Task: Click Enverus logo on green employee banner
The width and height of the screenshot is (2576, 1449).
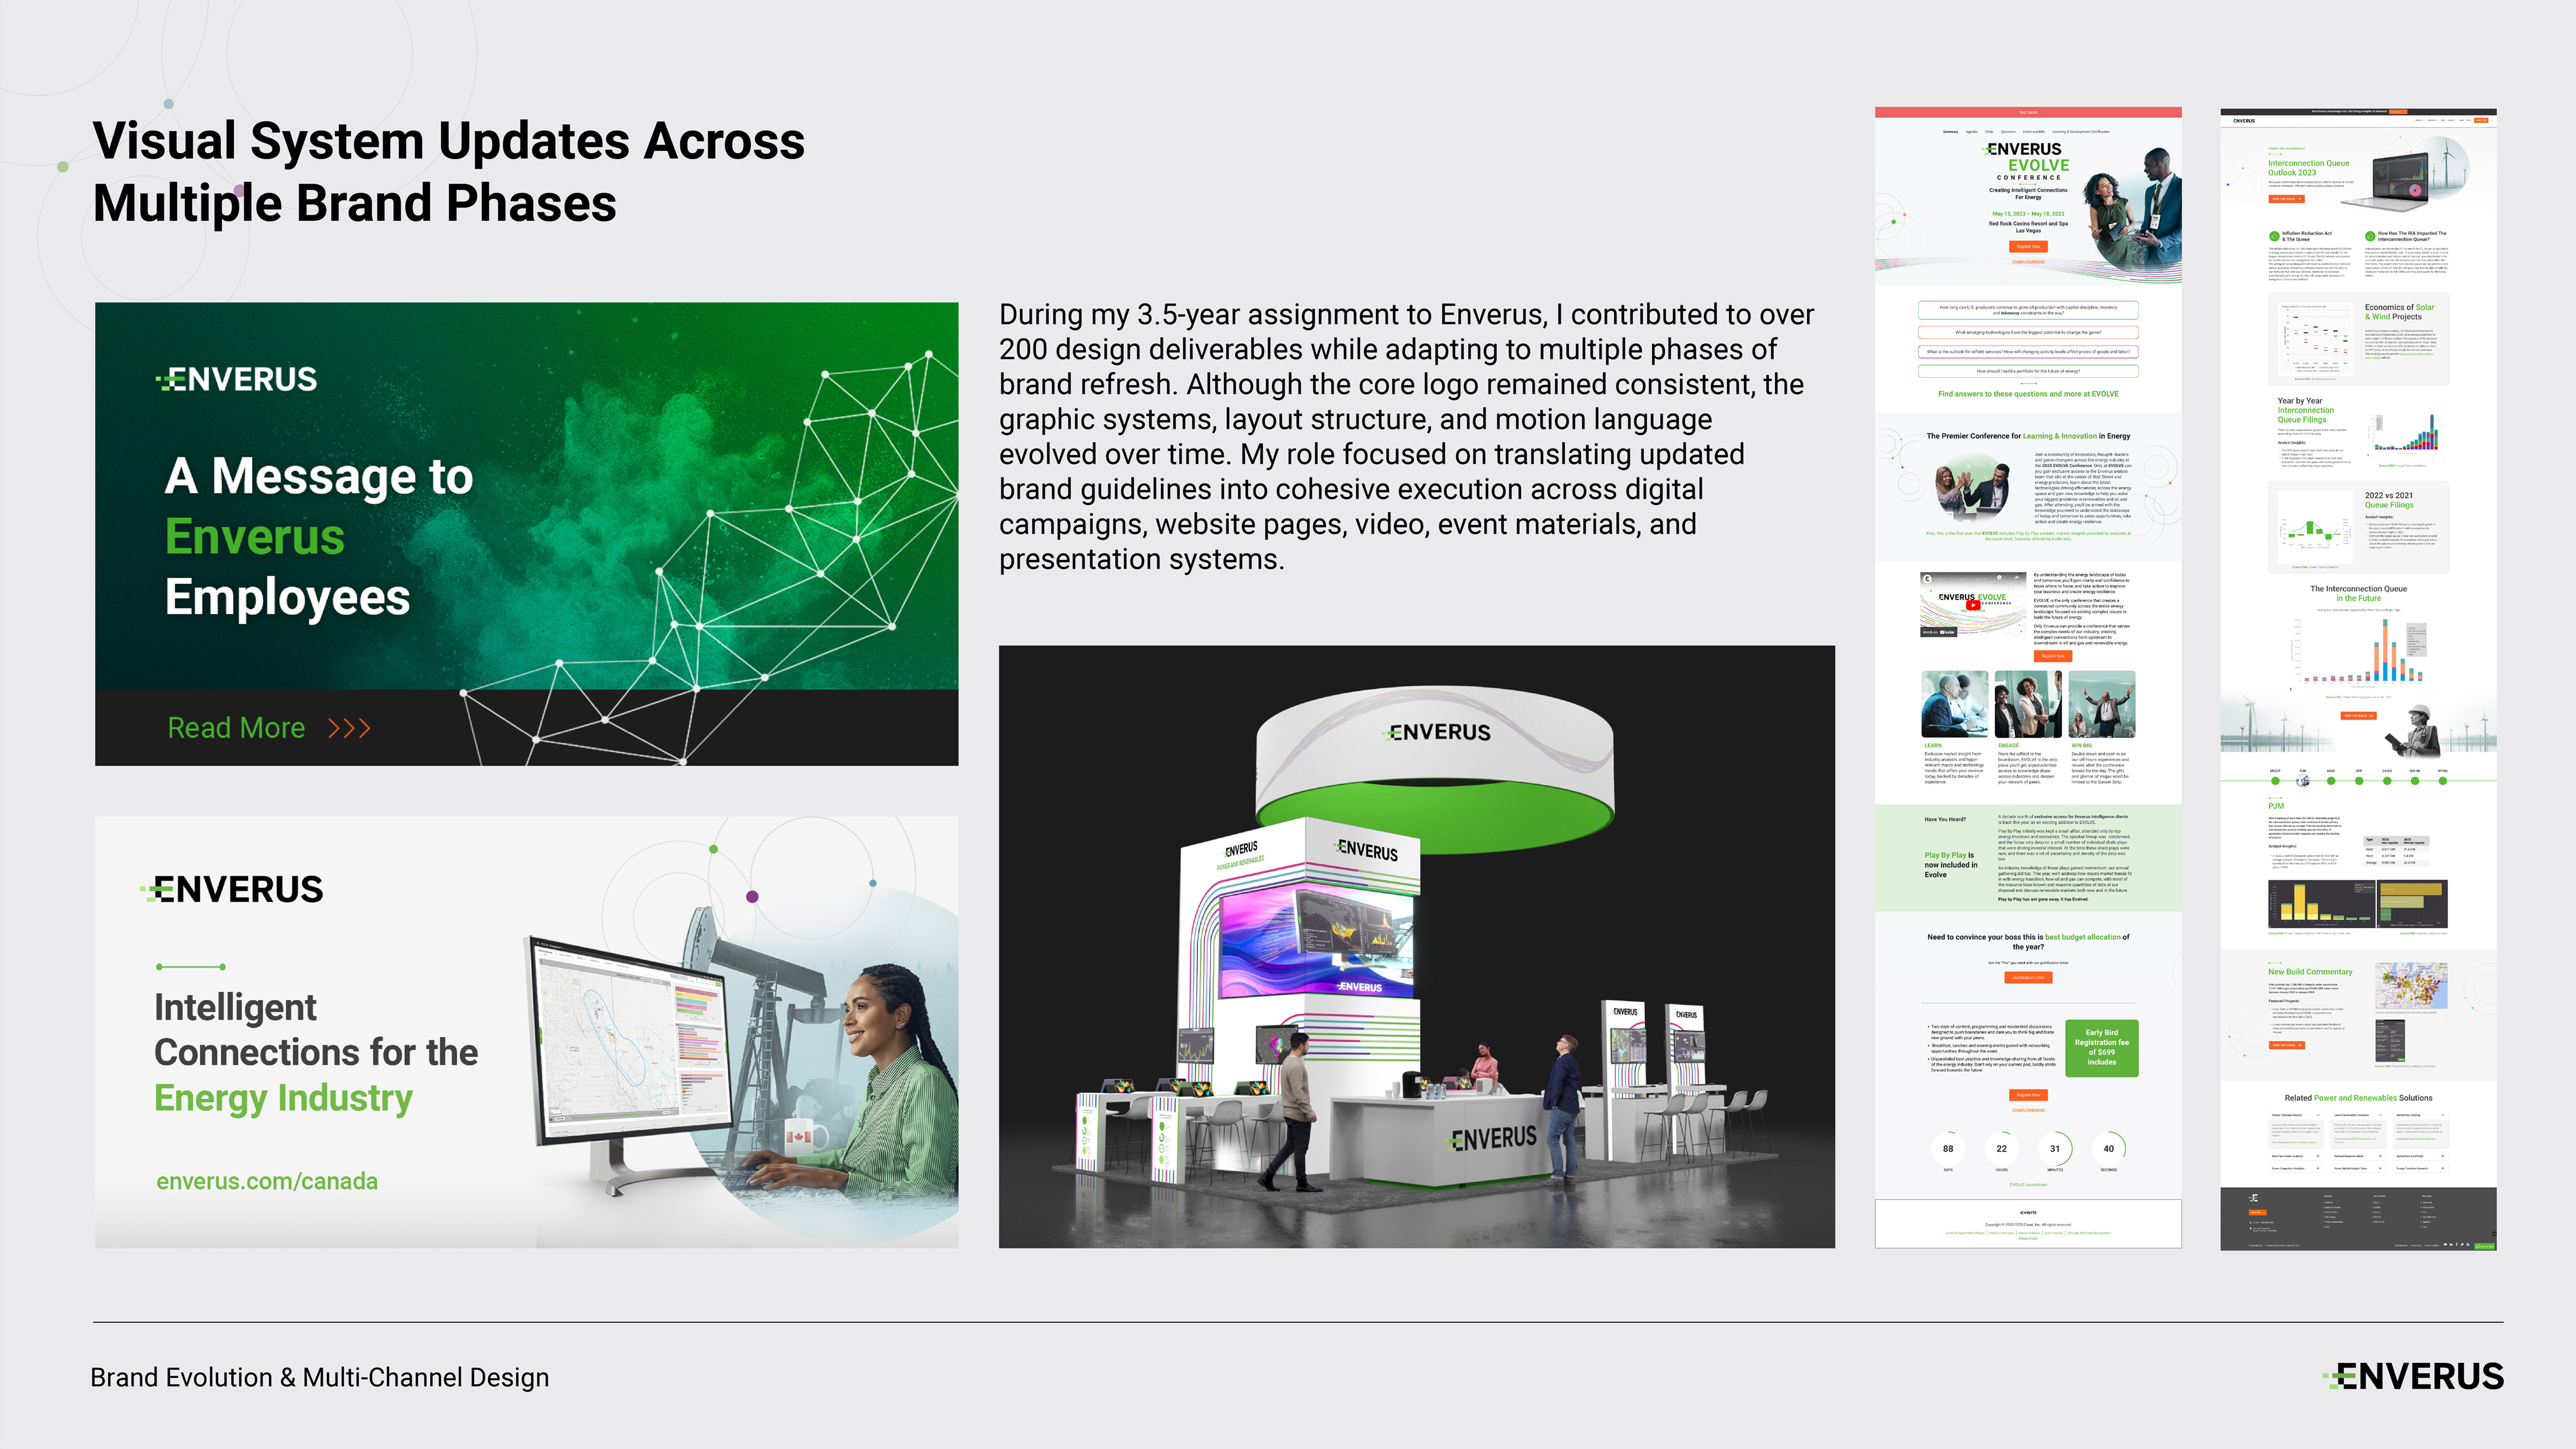Action: pyautogui.click(x=236, y=379)
